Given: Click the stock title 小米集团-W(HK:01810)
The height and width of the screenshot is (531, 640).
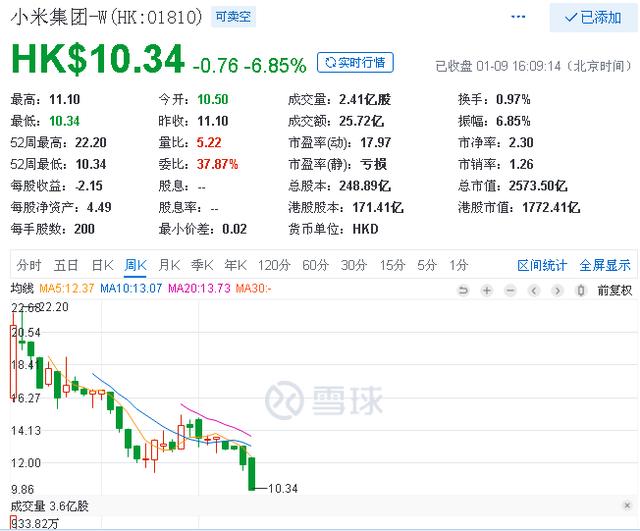Looking at the screenshot, I should click(x=106, y=17).
